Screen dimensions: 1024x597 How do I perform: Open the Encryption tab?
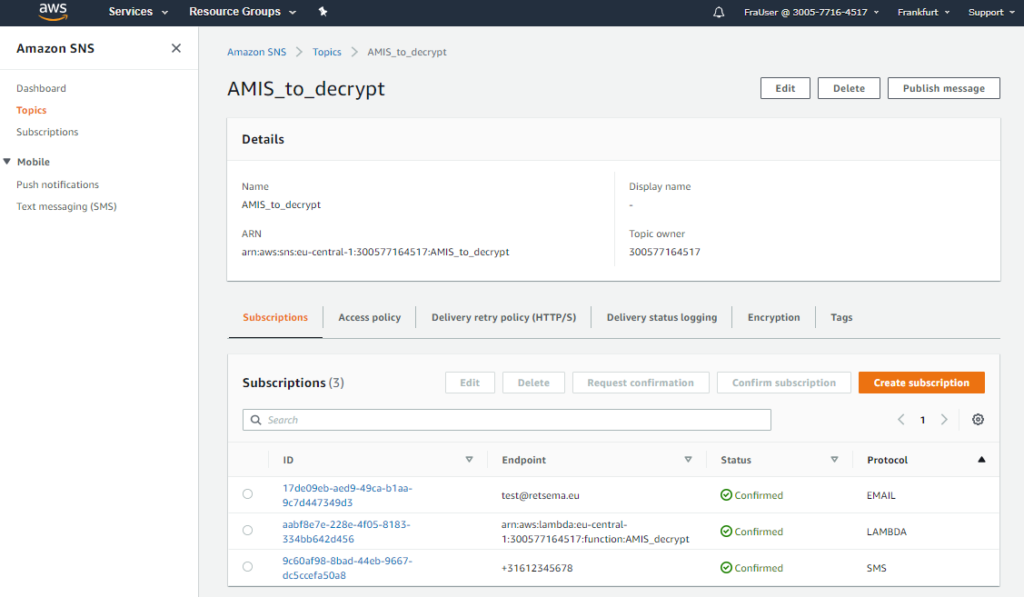click(x=773, y=318)
